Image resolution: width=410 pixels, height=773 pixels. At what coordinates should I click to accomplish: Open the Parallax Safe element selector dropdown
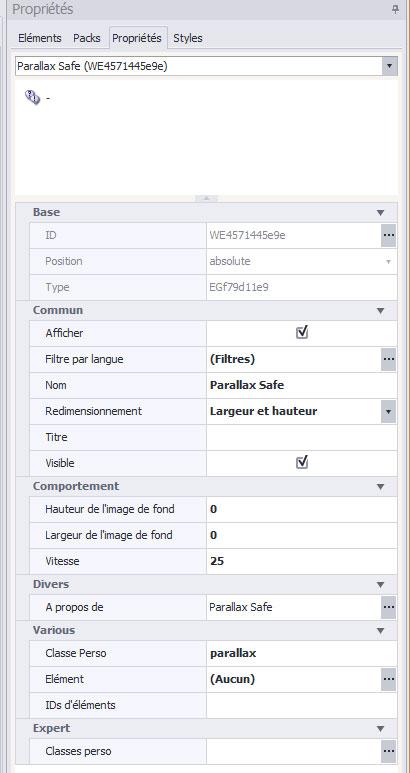pyautogui.click(x=390, y=66)
